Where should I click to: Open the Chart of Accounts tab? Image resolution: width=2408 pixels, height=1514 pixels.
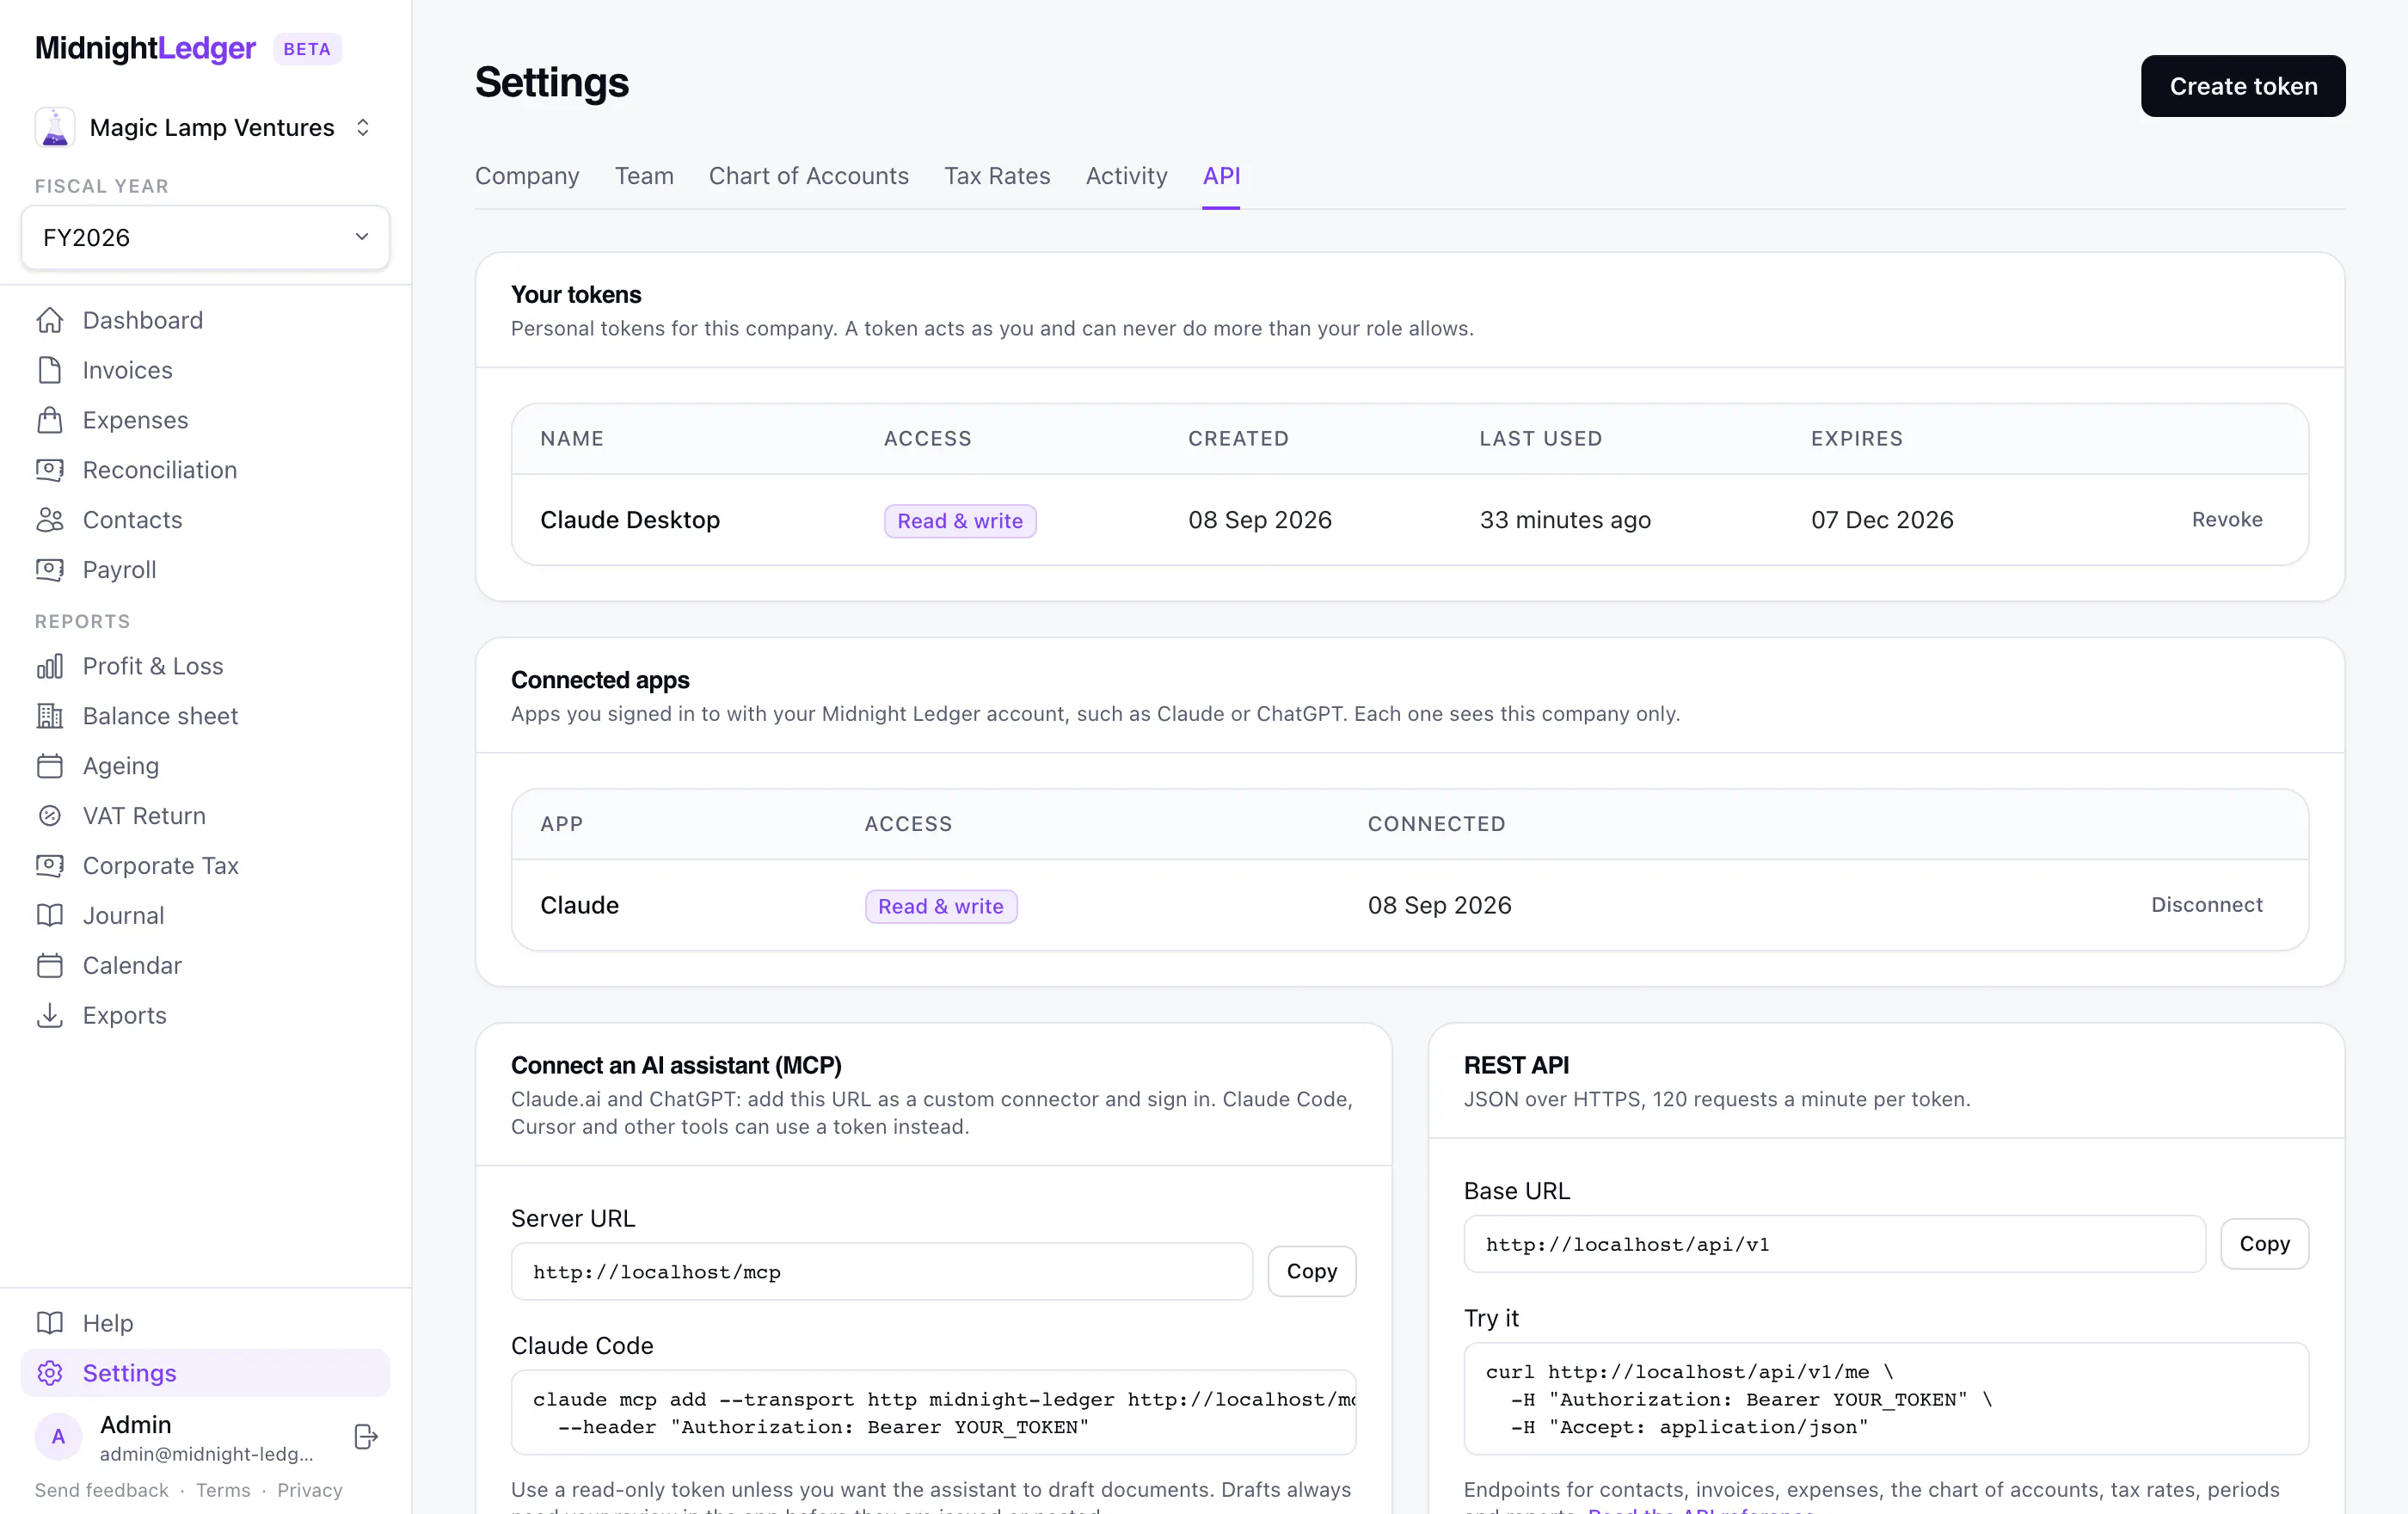[x=809, y=176]
